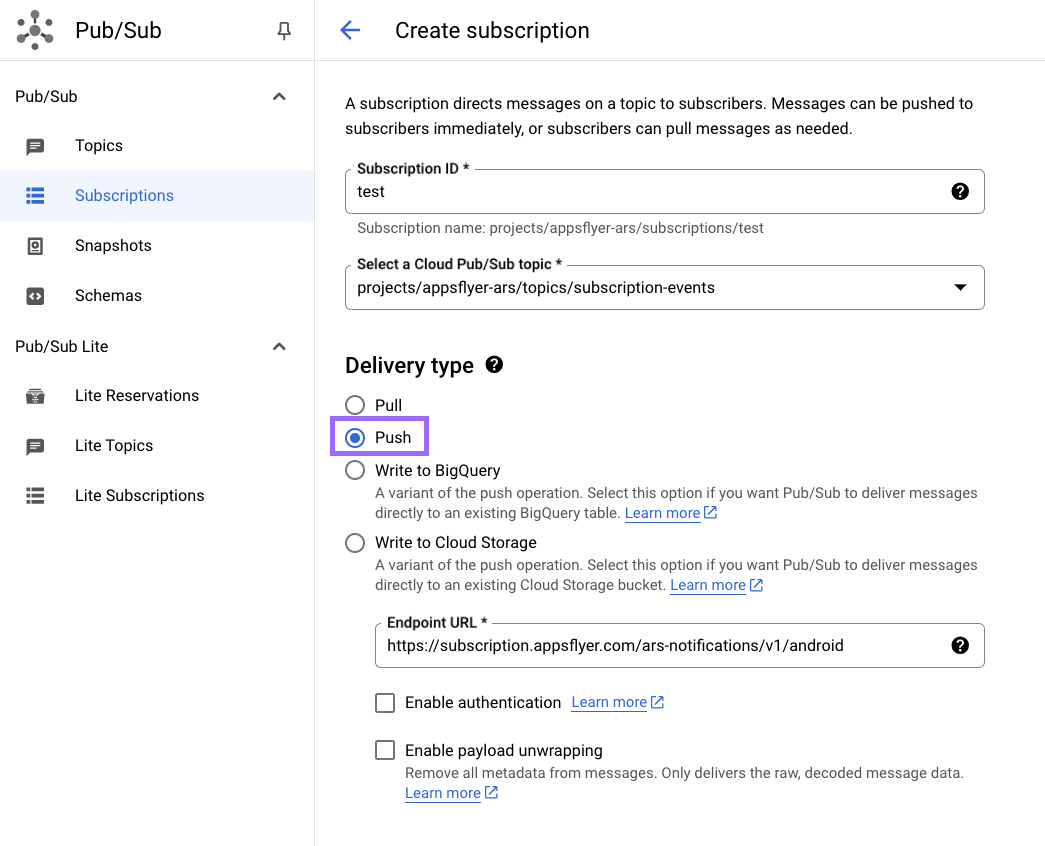Collapse the Pub/Sub sidebar section

pos(280,96)
